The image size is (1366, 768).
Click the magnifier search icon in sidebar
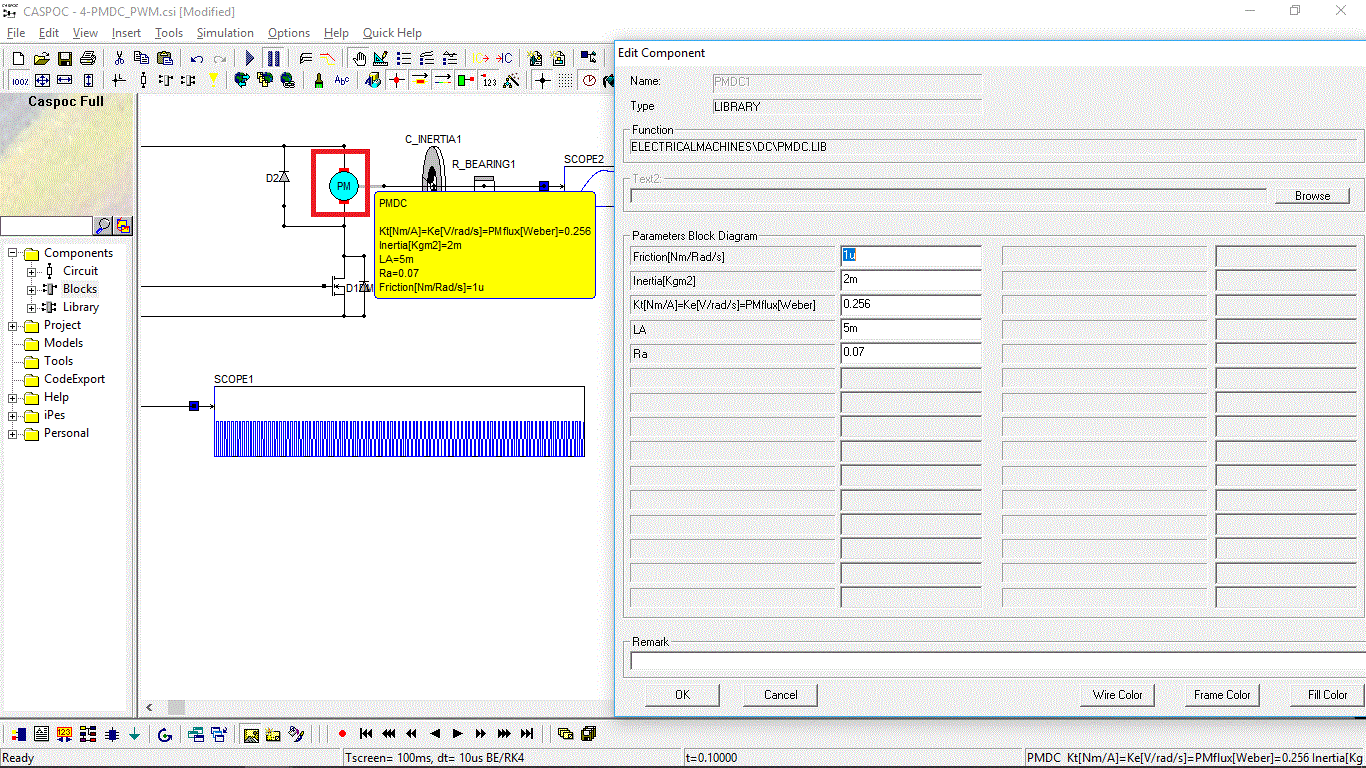(x=103, y=225)
